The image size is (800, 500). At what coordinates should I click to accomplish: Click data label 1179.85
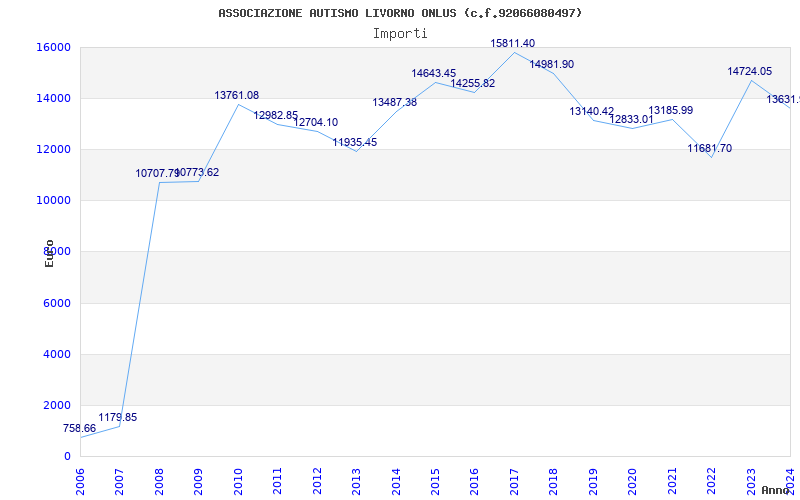coord(118,417)
